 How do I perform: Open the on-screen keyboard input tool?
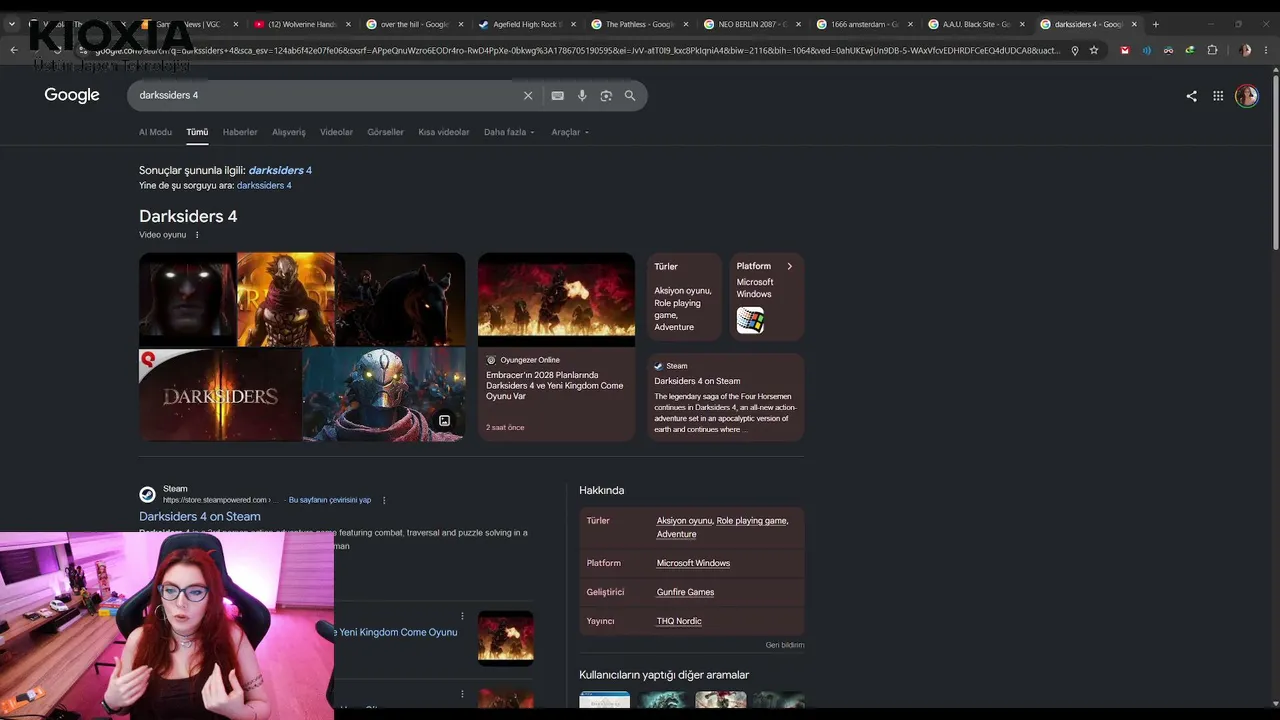pyautogui.click(x=557, y=96)
